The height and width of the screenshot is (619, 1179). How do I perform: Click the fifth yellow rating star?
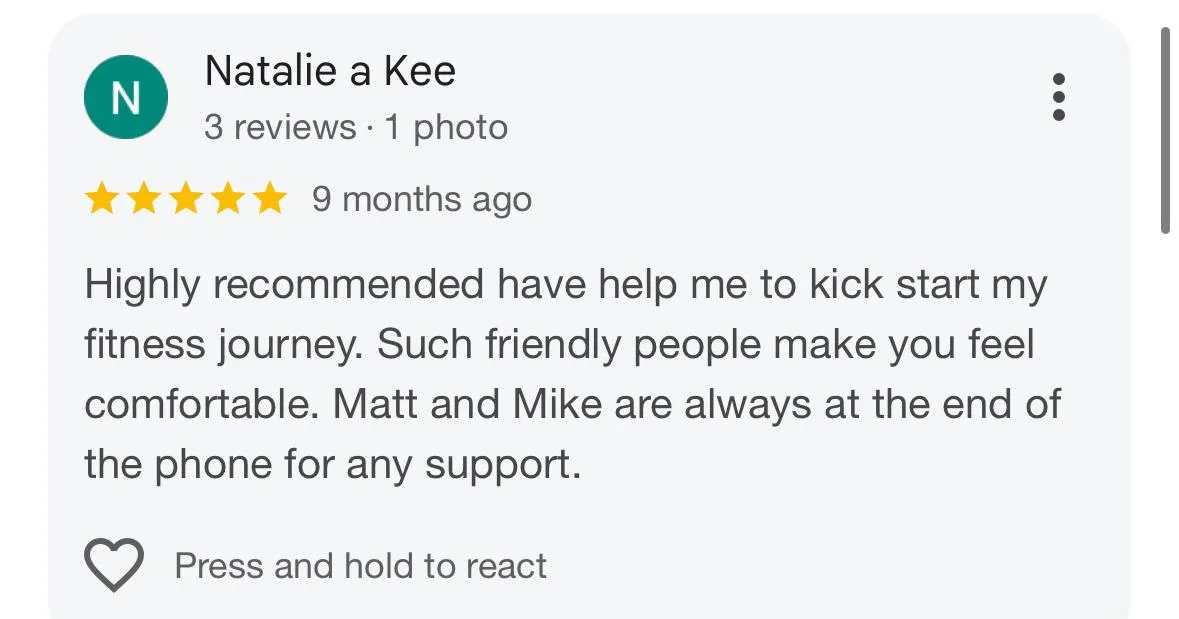(x=269, y=199)
